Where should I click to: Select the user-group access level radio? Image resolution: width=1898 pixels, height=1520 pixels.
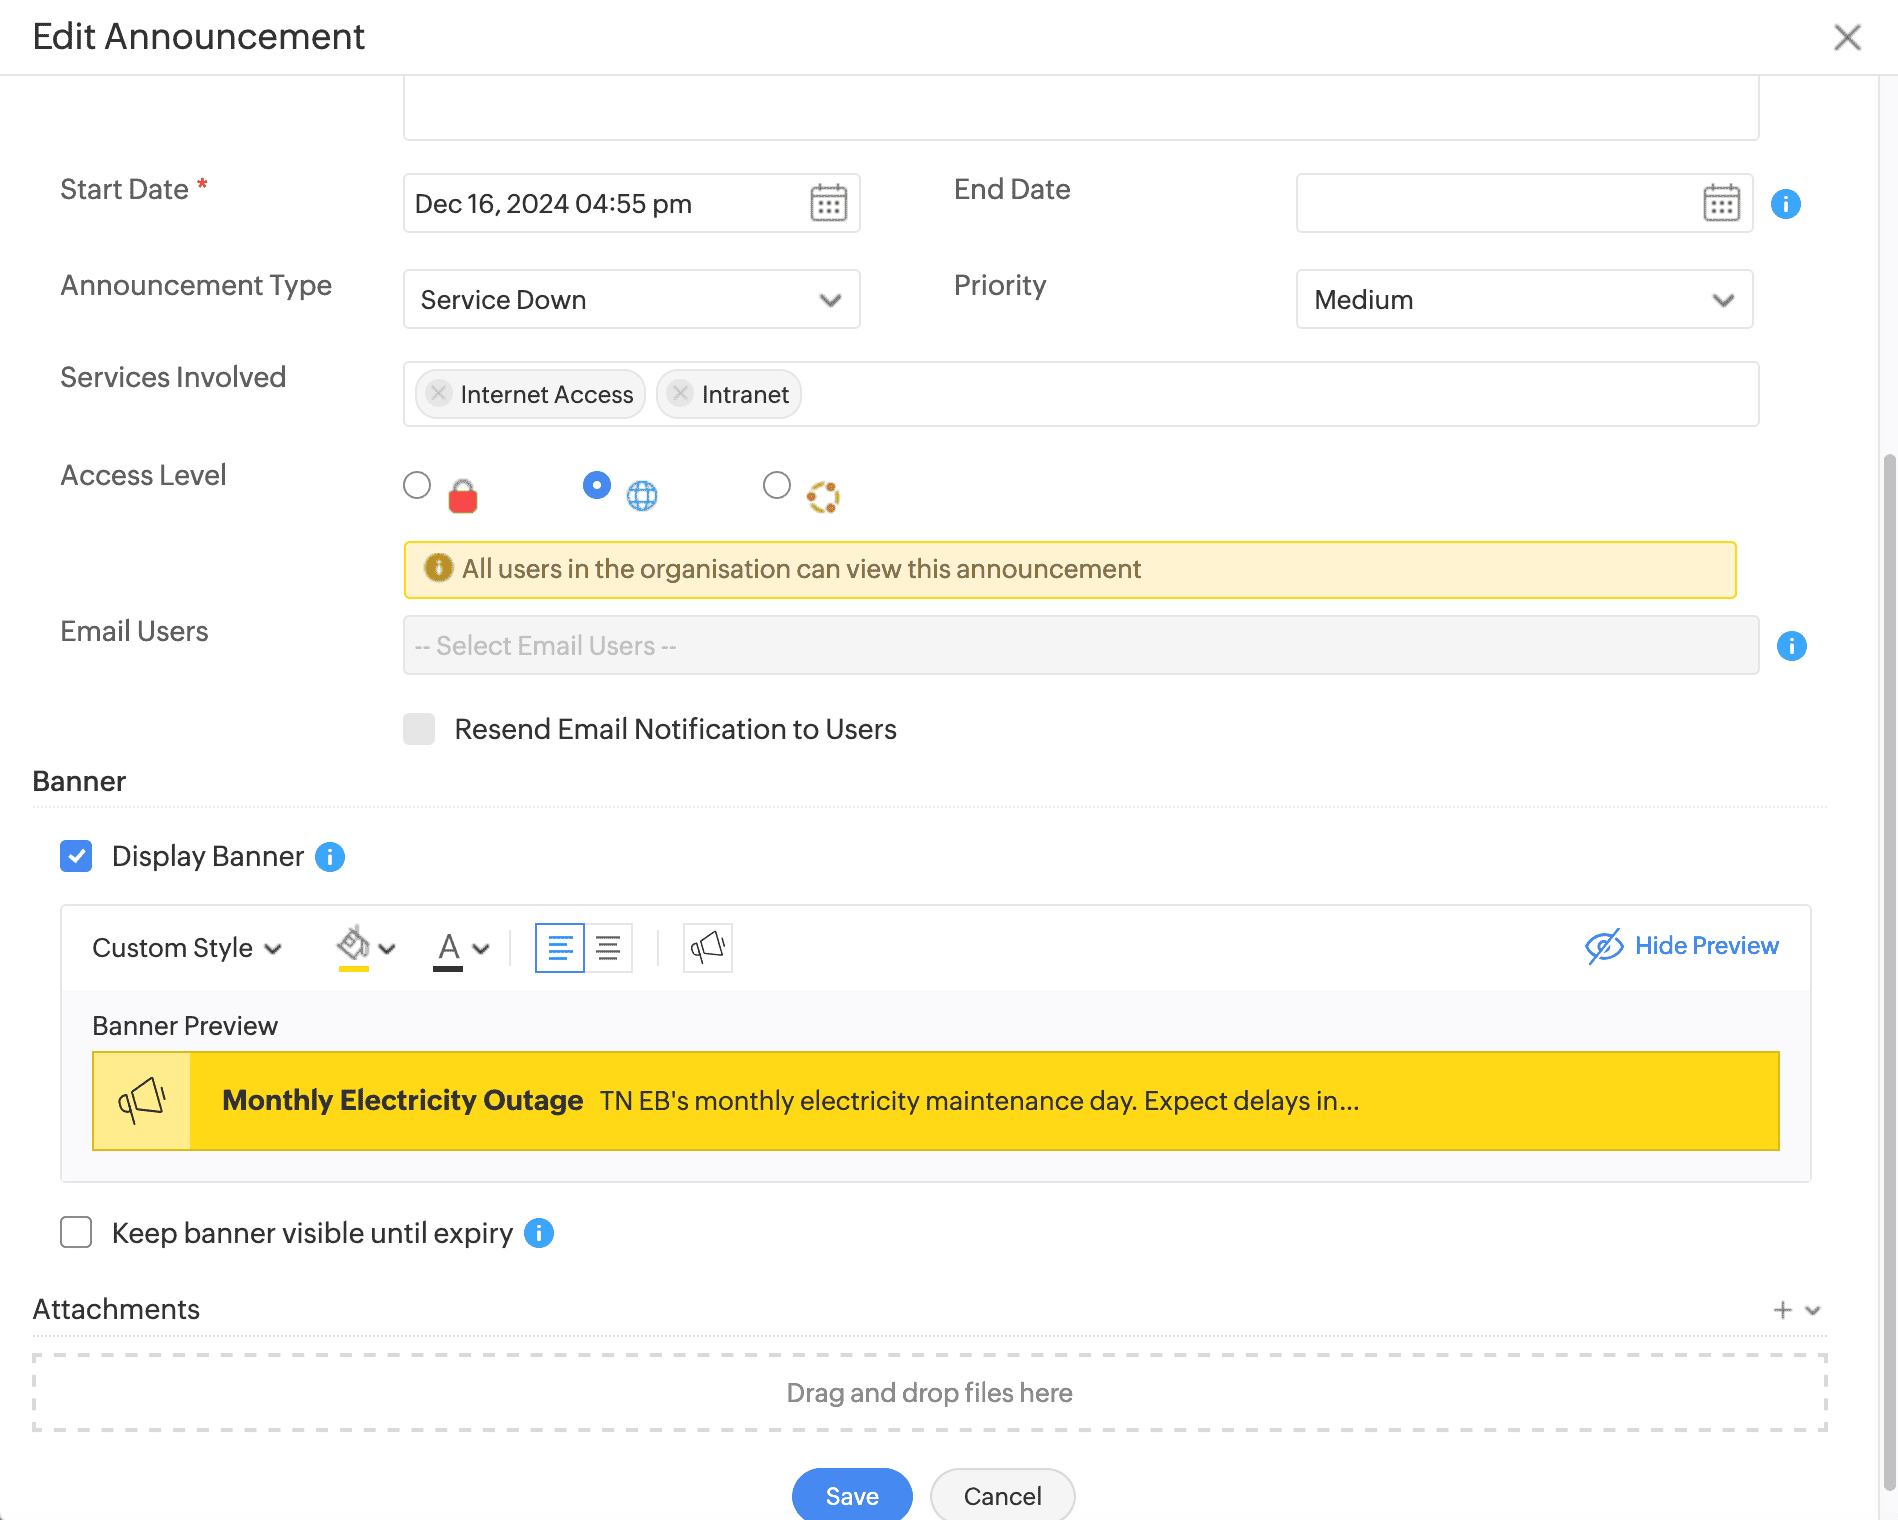(x=777, y=486)
